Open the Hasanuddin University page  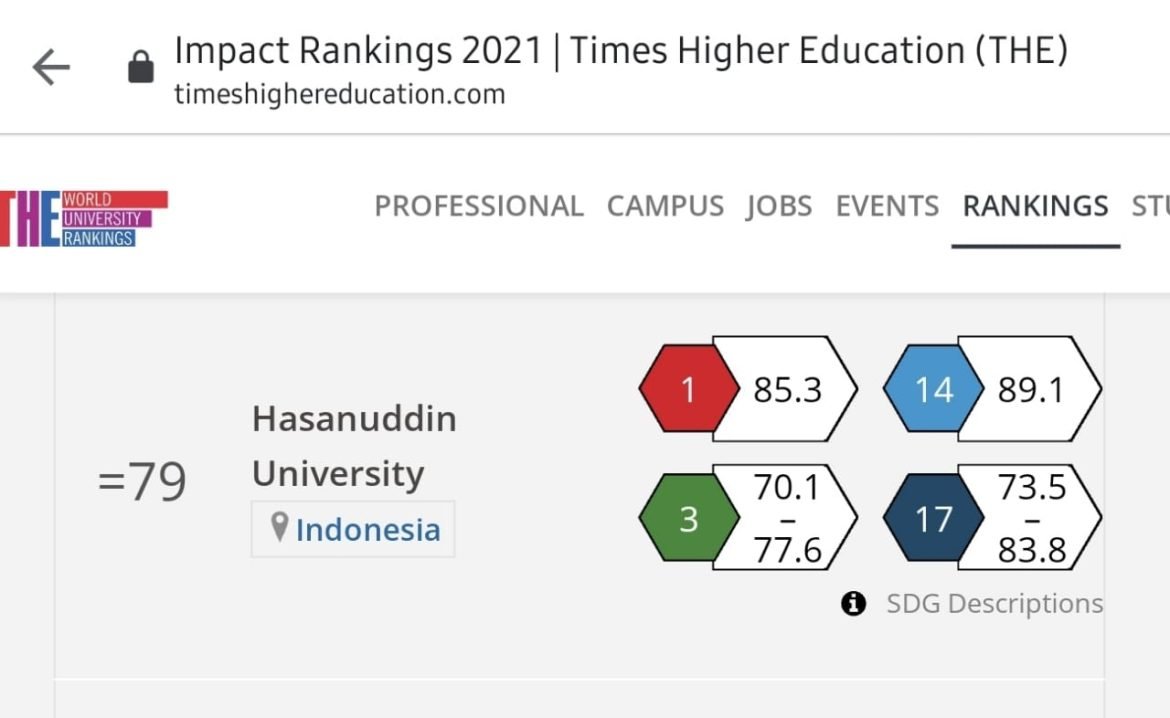point(354,446)
